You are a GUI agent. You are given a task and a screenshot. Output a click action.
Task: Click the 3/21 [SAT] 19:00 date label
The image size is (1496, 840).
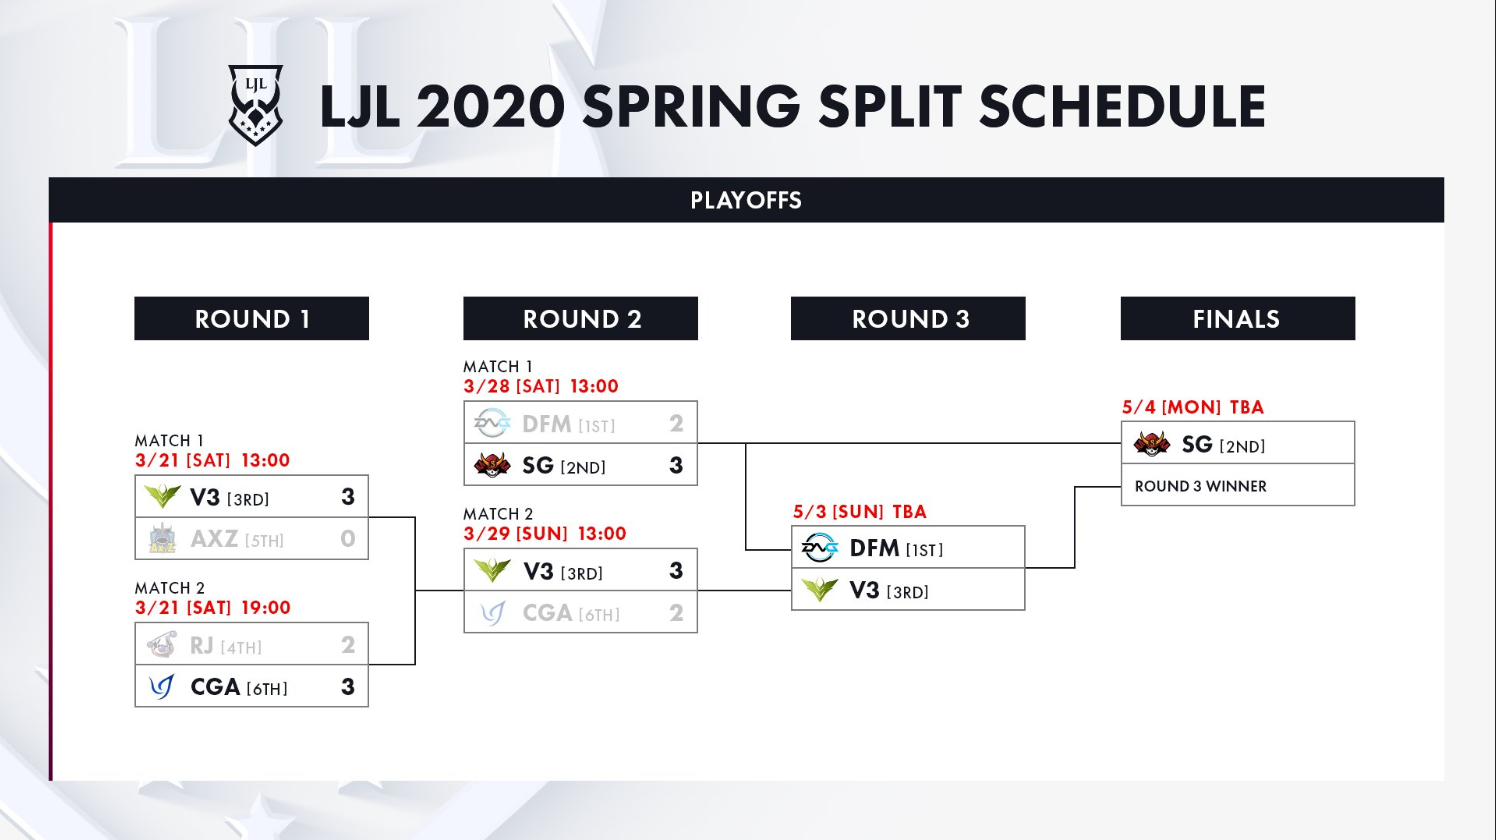pos(213,608)
